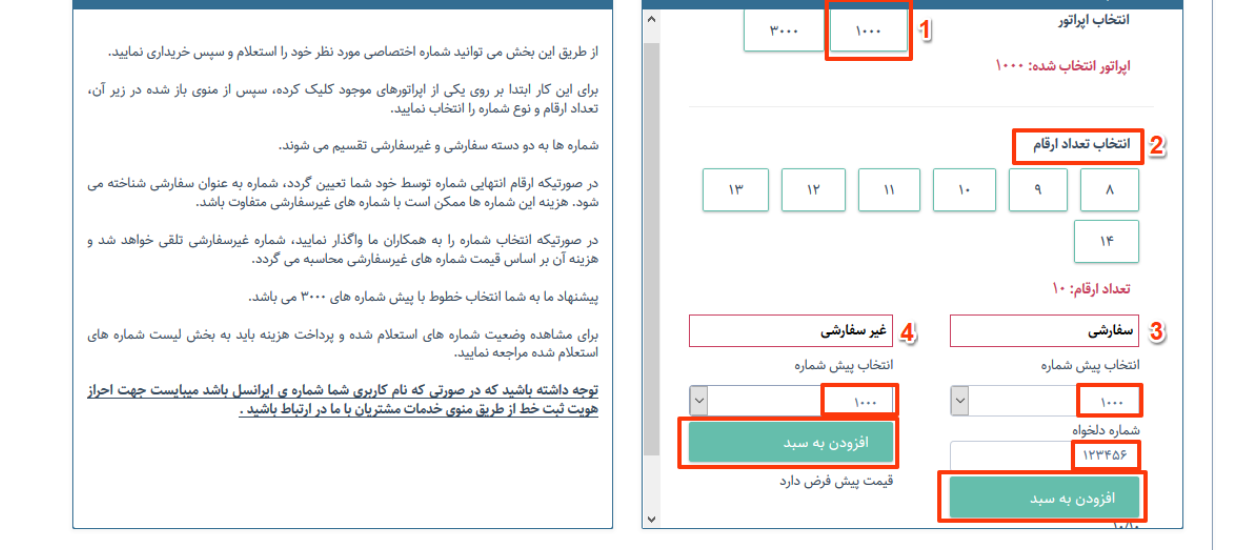
Task: Click the غیر سفارشی section header
Action: coord(791,331)
